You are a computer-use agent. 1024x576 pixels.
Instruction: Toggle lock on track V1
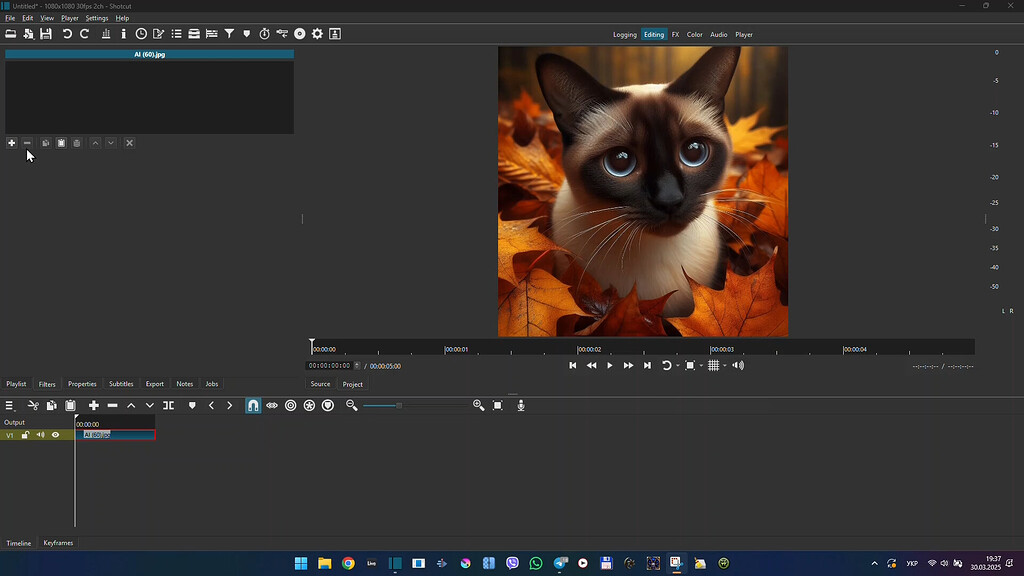pyautogui.click(x=25, y=435)
